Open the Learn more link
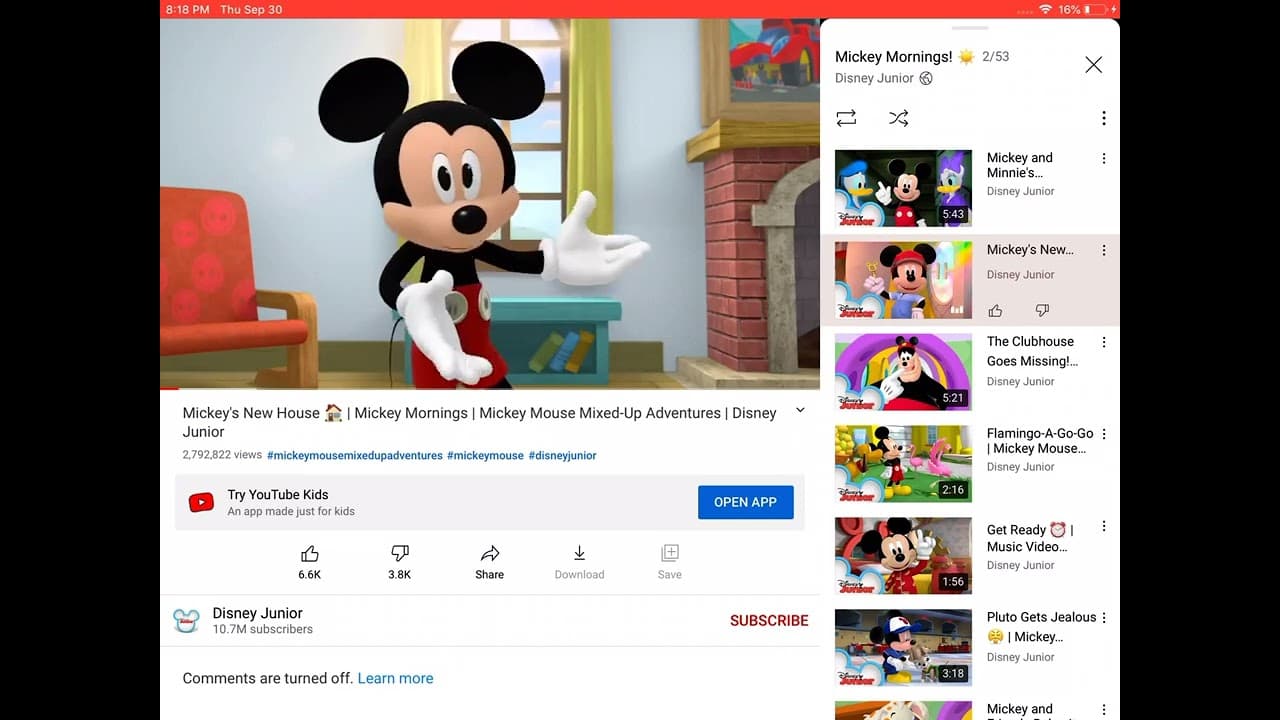 click(395, 678)
